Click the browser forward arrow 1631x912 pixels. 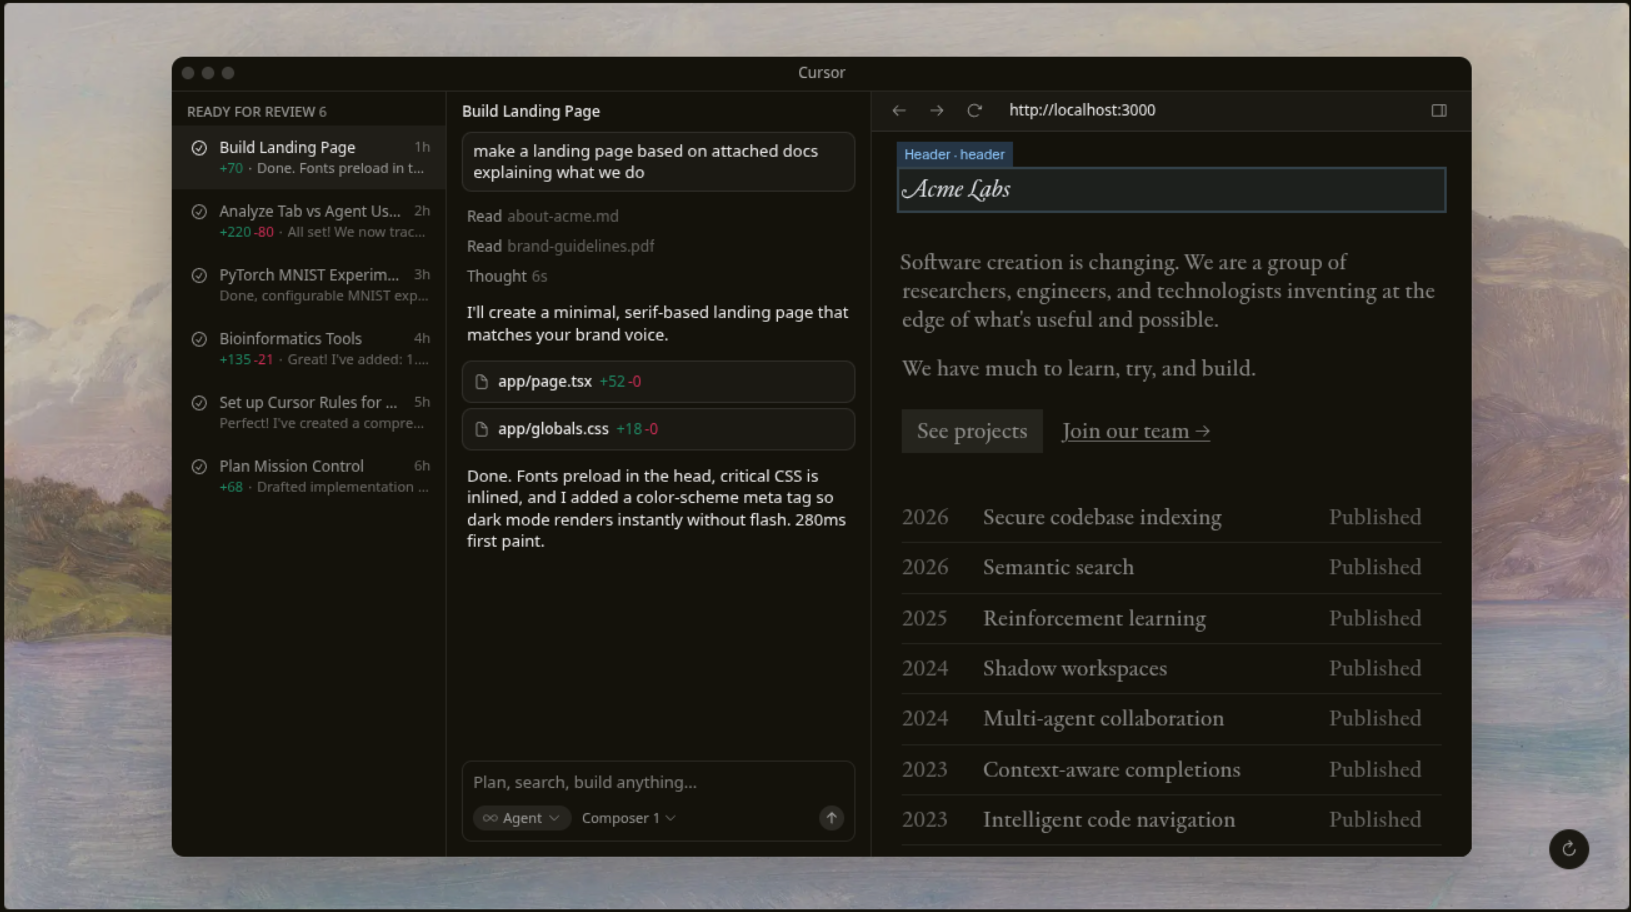pyautogui.click(x=936, y=111)
